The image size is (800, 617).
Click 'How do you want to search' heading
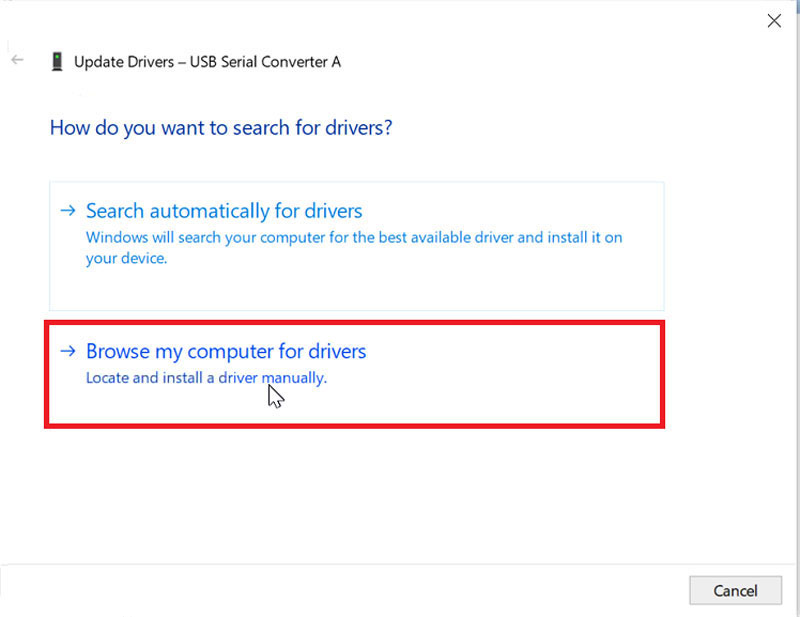(x=221, y=128)
